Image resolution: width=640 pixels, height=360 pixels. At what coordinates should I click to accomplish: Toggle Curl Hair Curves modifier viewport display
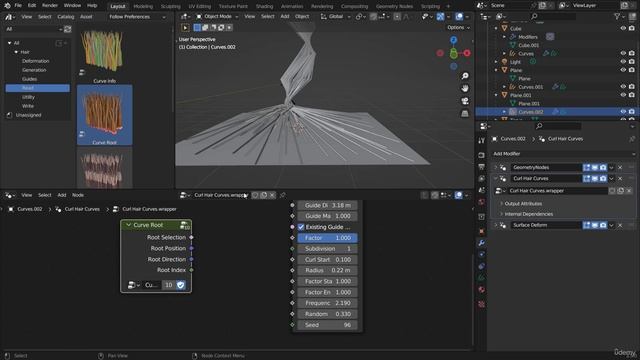pos(595,178)
